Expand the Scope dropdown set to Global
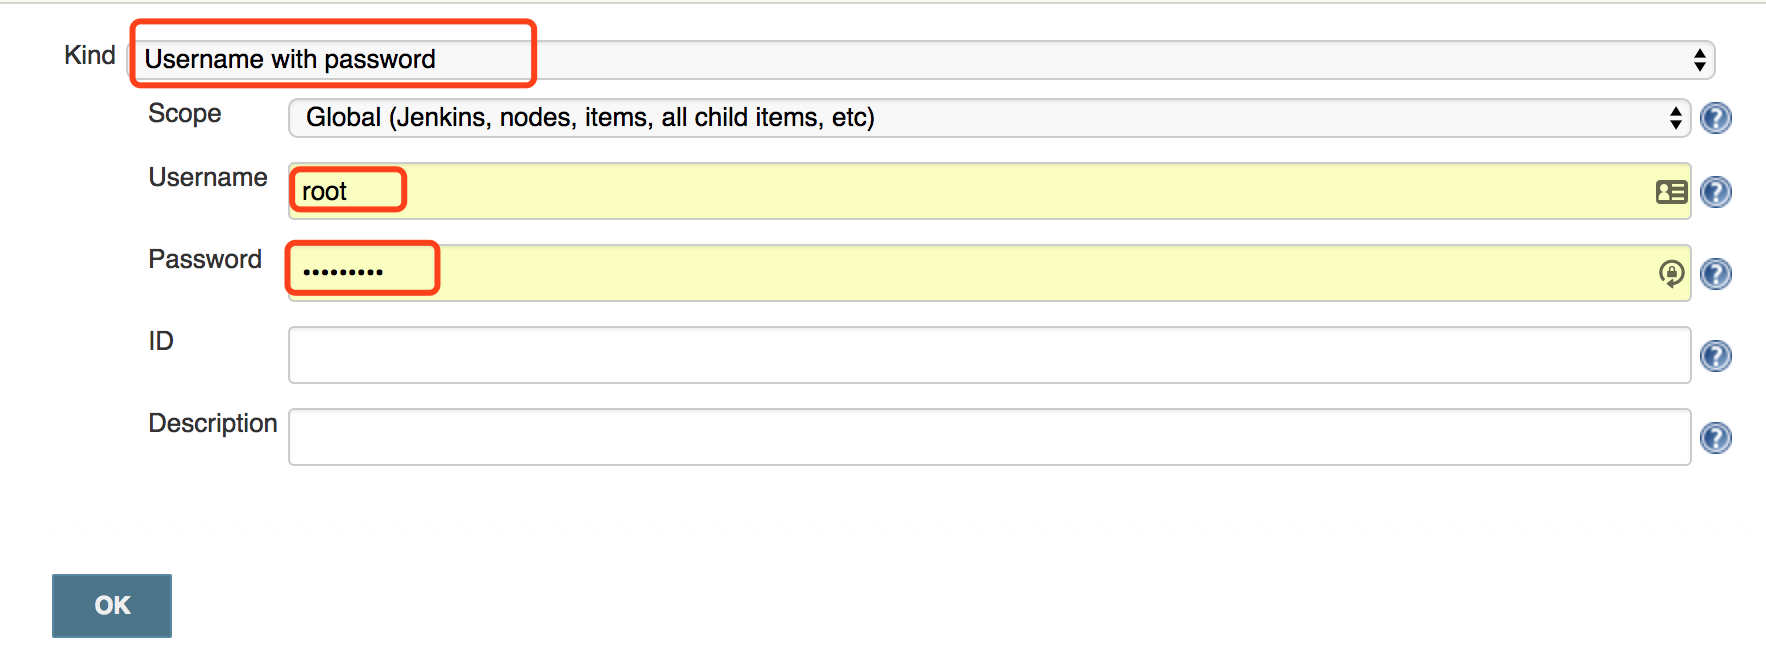1766x648 pixels. (989, 118)
